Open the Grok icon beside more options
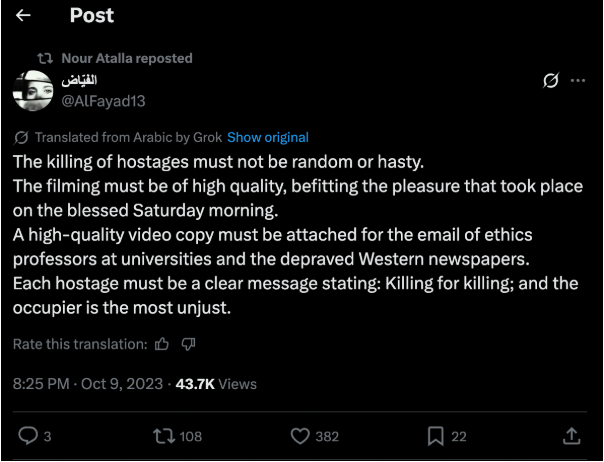 pyautogui.click(x=548, y=81)
